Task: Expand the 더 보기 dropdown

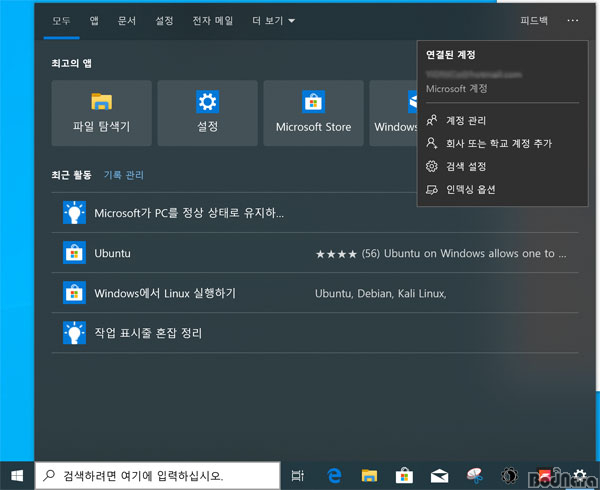Action: pos(273,21)
